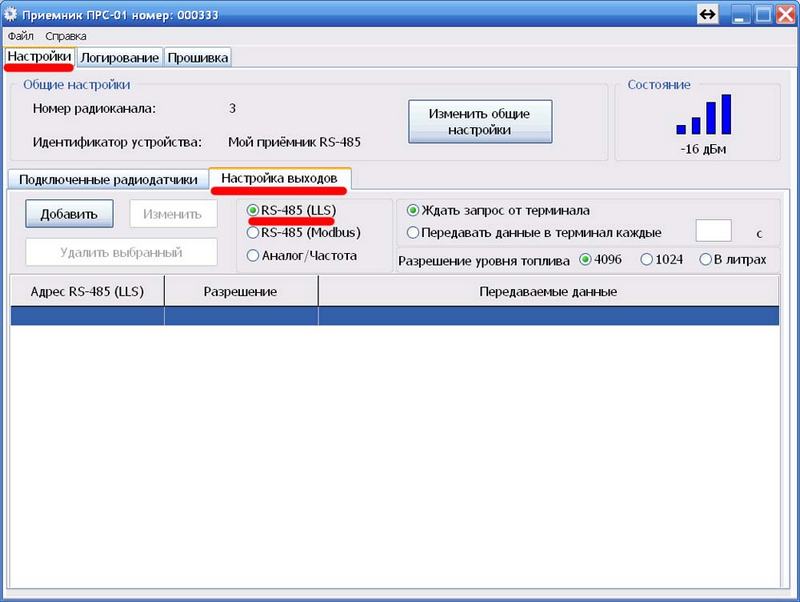Open the Подключенные радиодатчики tab
This screenshot has height=602, width=800.
coord(108,180)
